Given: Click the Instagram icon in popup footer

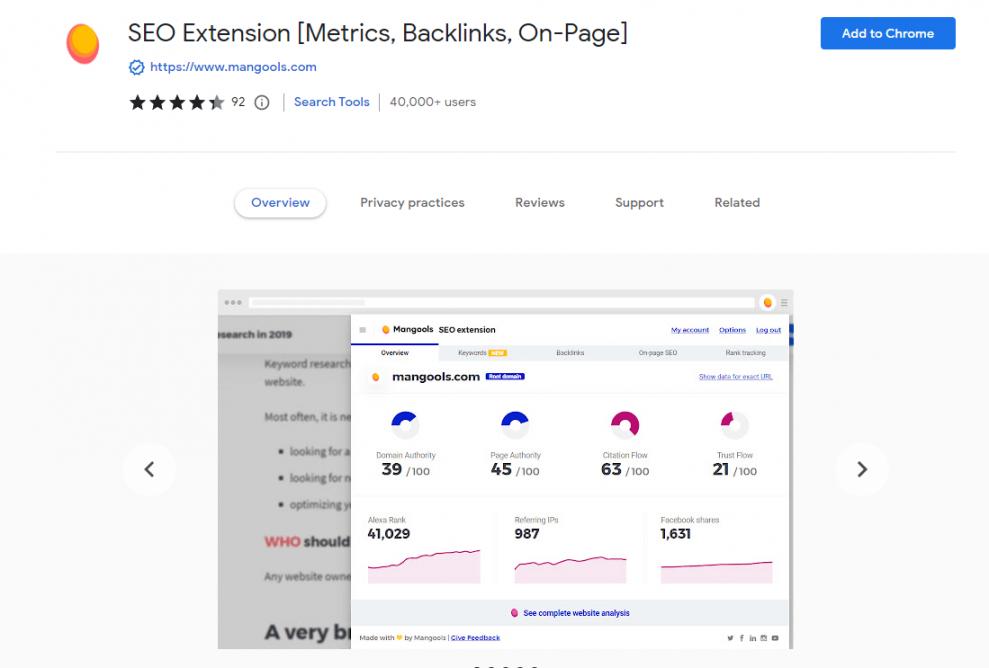Looking at the screenshot, I should [x=764, y=638].
